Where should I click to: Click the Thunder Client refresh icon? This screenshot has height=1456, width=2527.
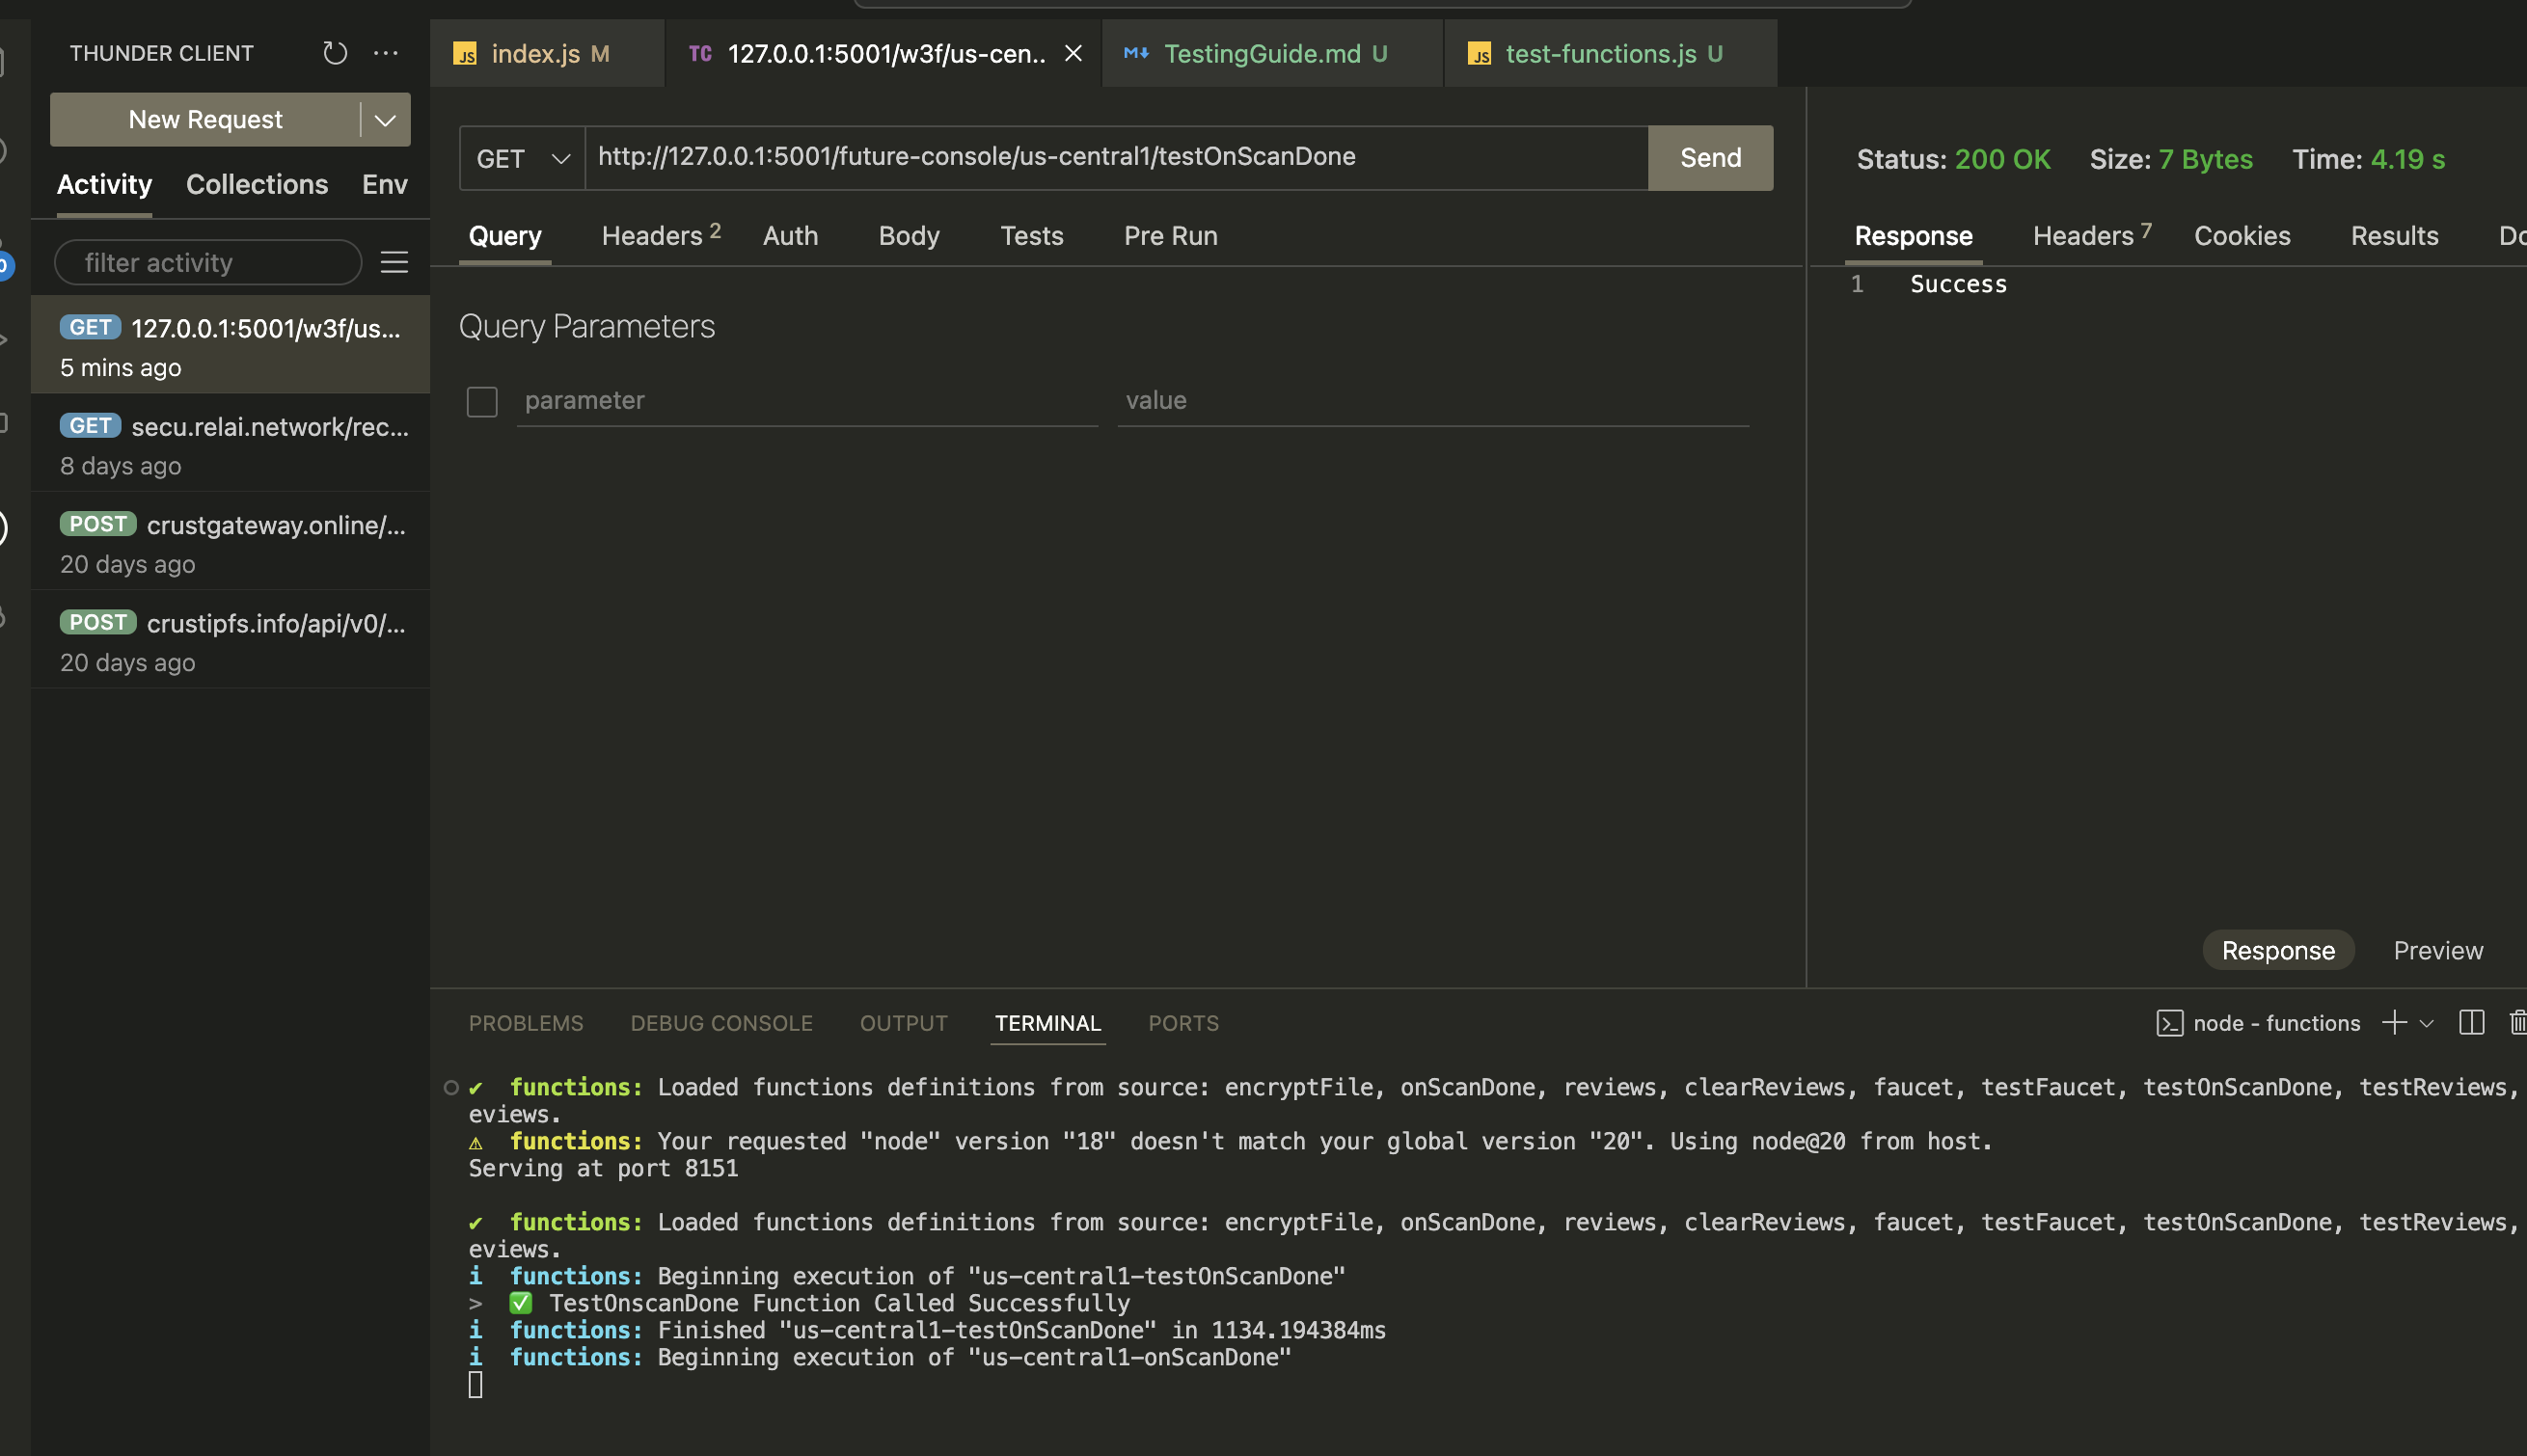334,53
